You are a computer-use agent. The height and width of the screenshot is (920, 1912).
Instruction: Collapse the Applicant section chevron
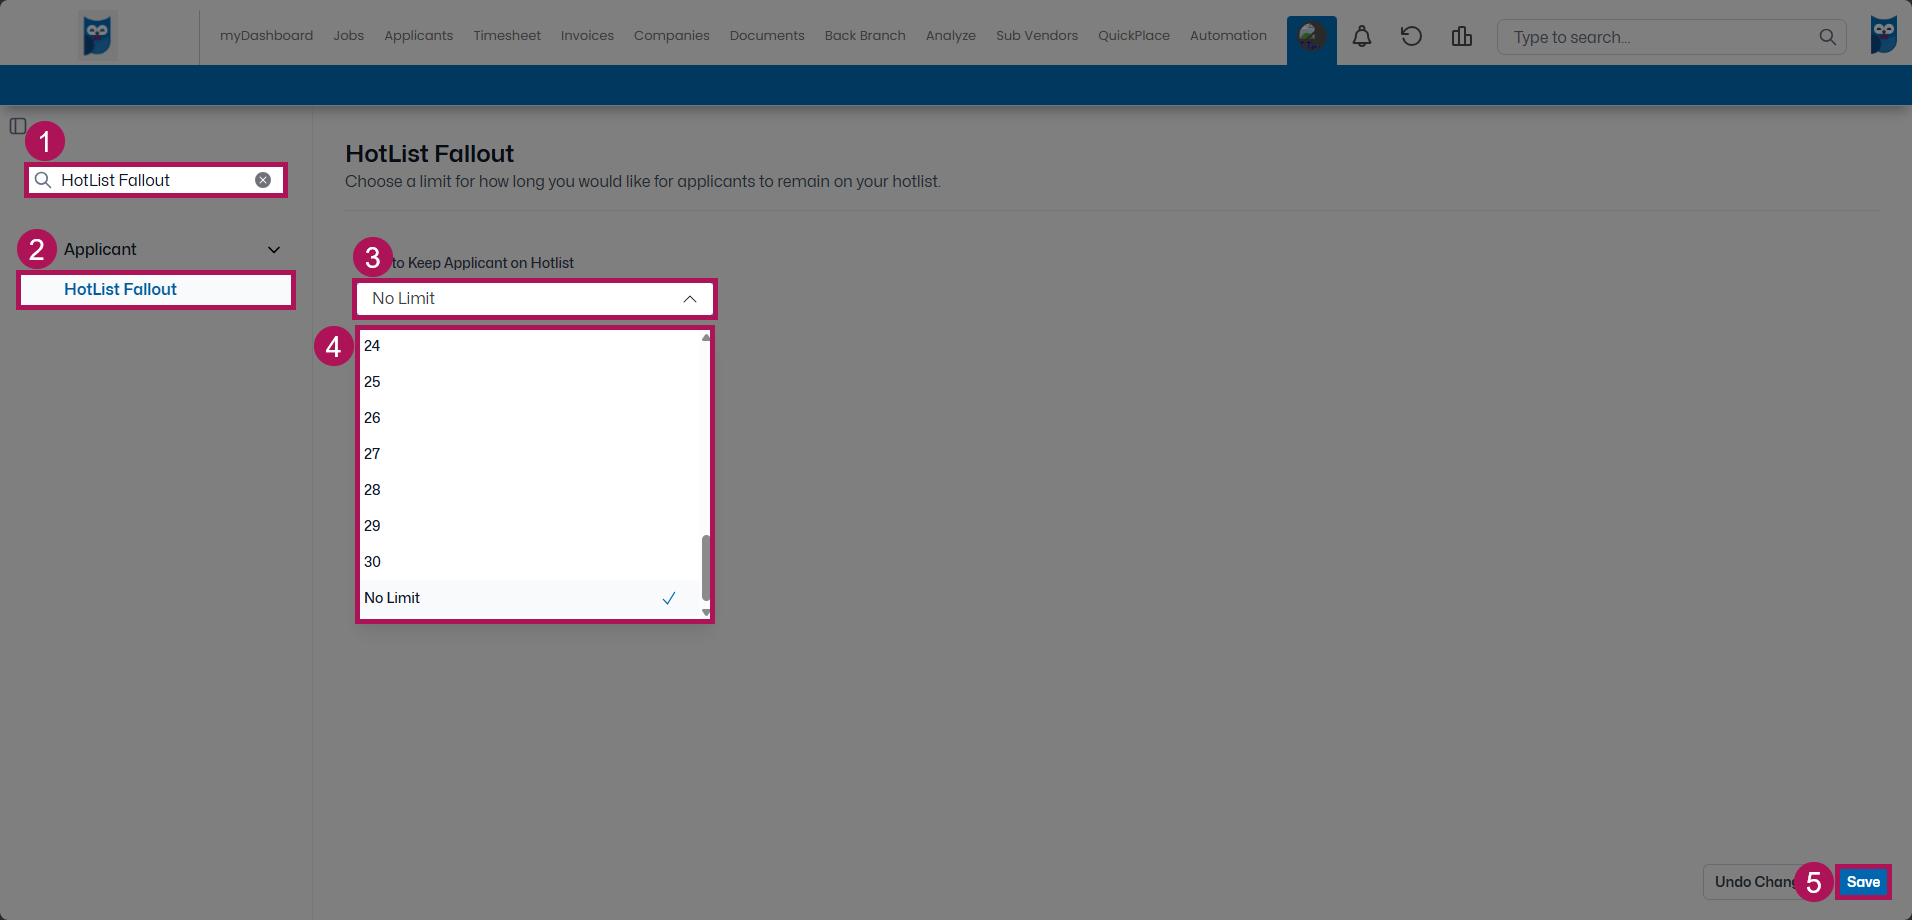[x=274, y=250]
